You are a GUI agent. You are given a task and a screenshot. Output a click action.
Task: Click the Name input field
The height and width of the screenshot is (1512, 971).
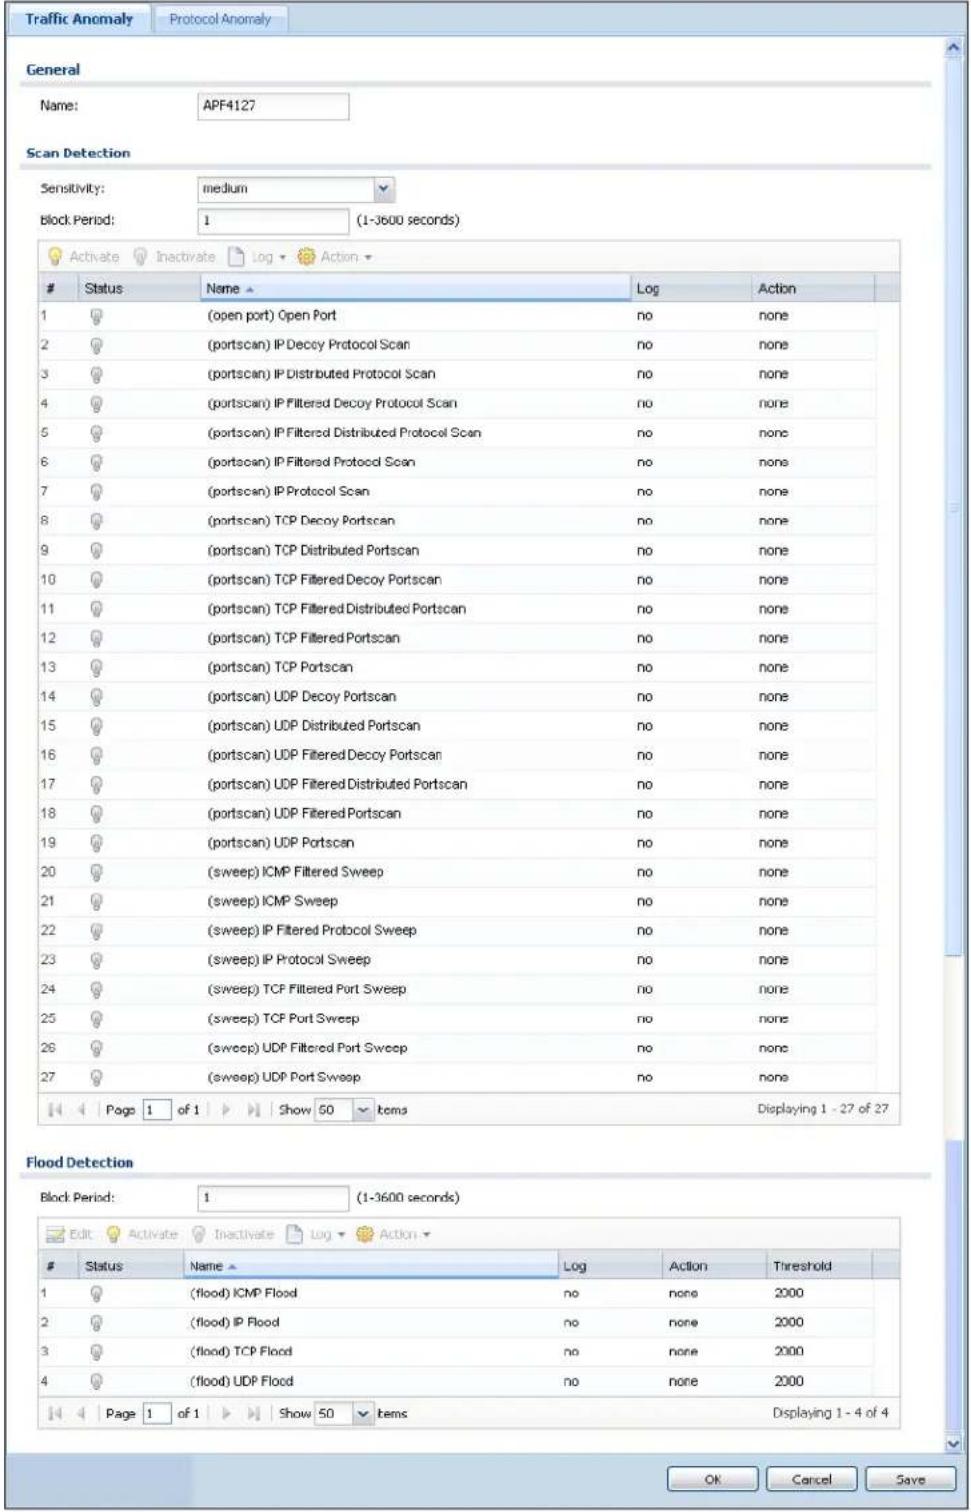[273, 106]
